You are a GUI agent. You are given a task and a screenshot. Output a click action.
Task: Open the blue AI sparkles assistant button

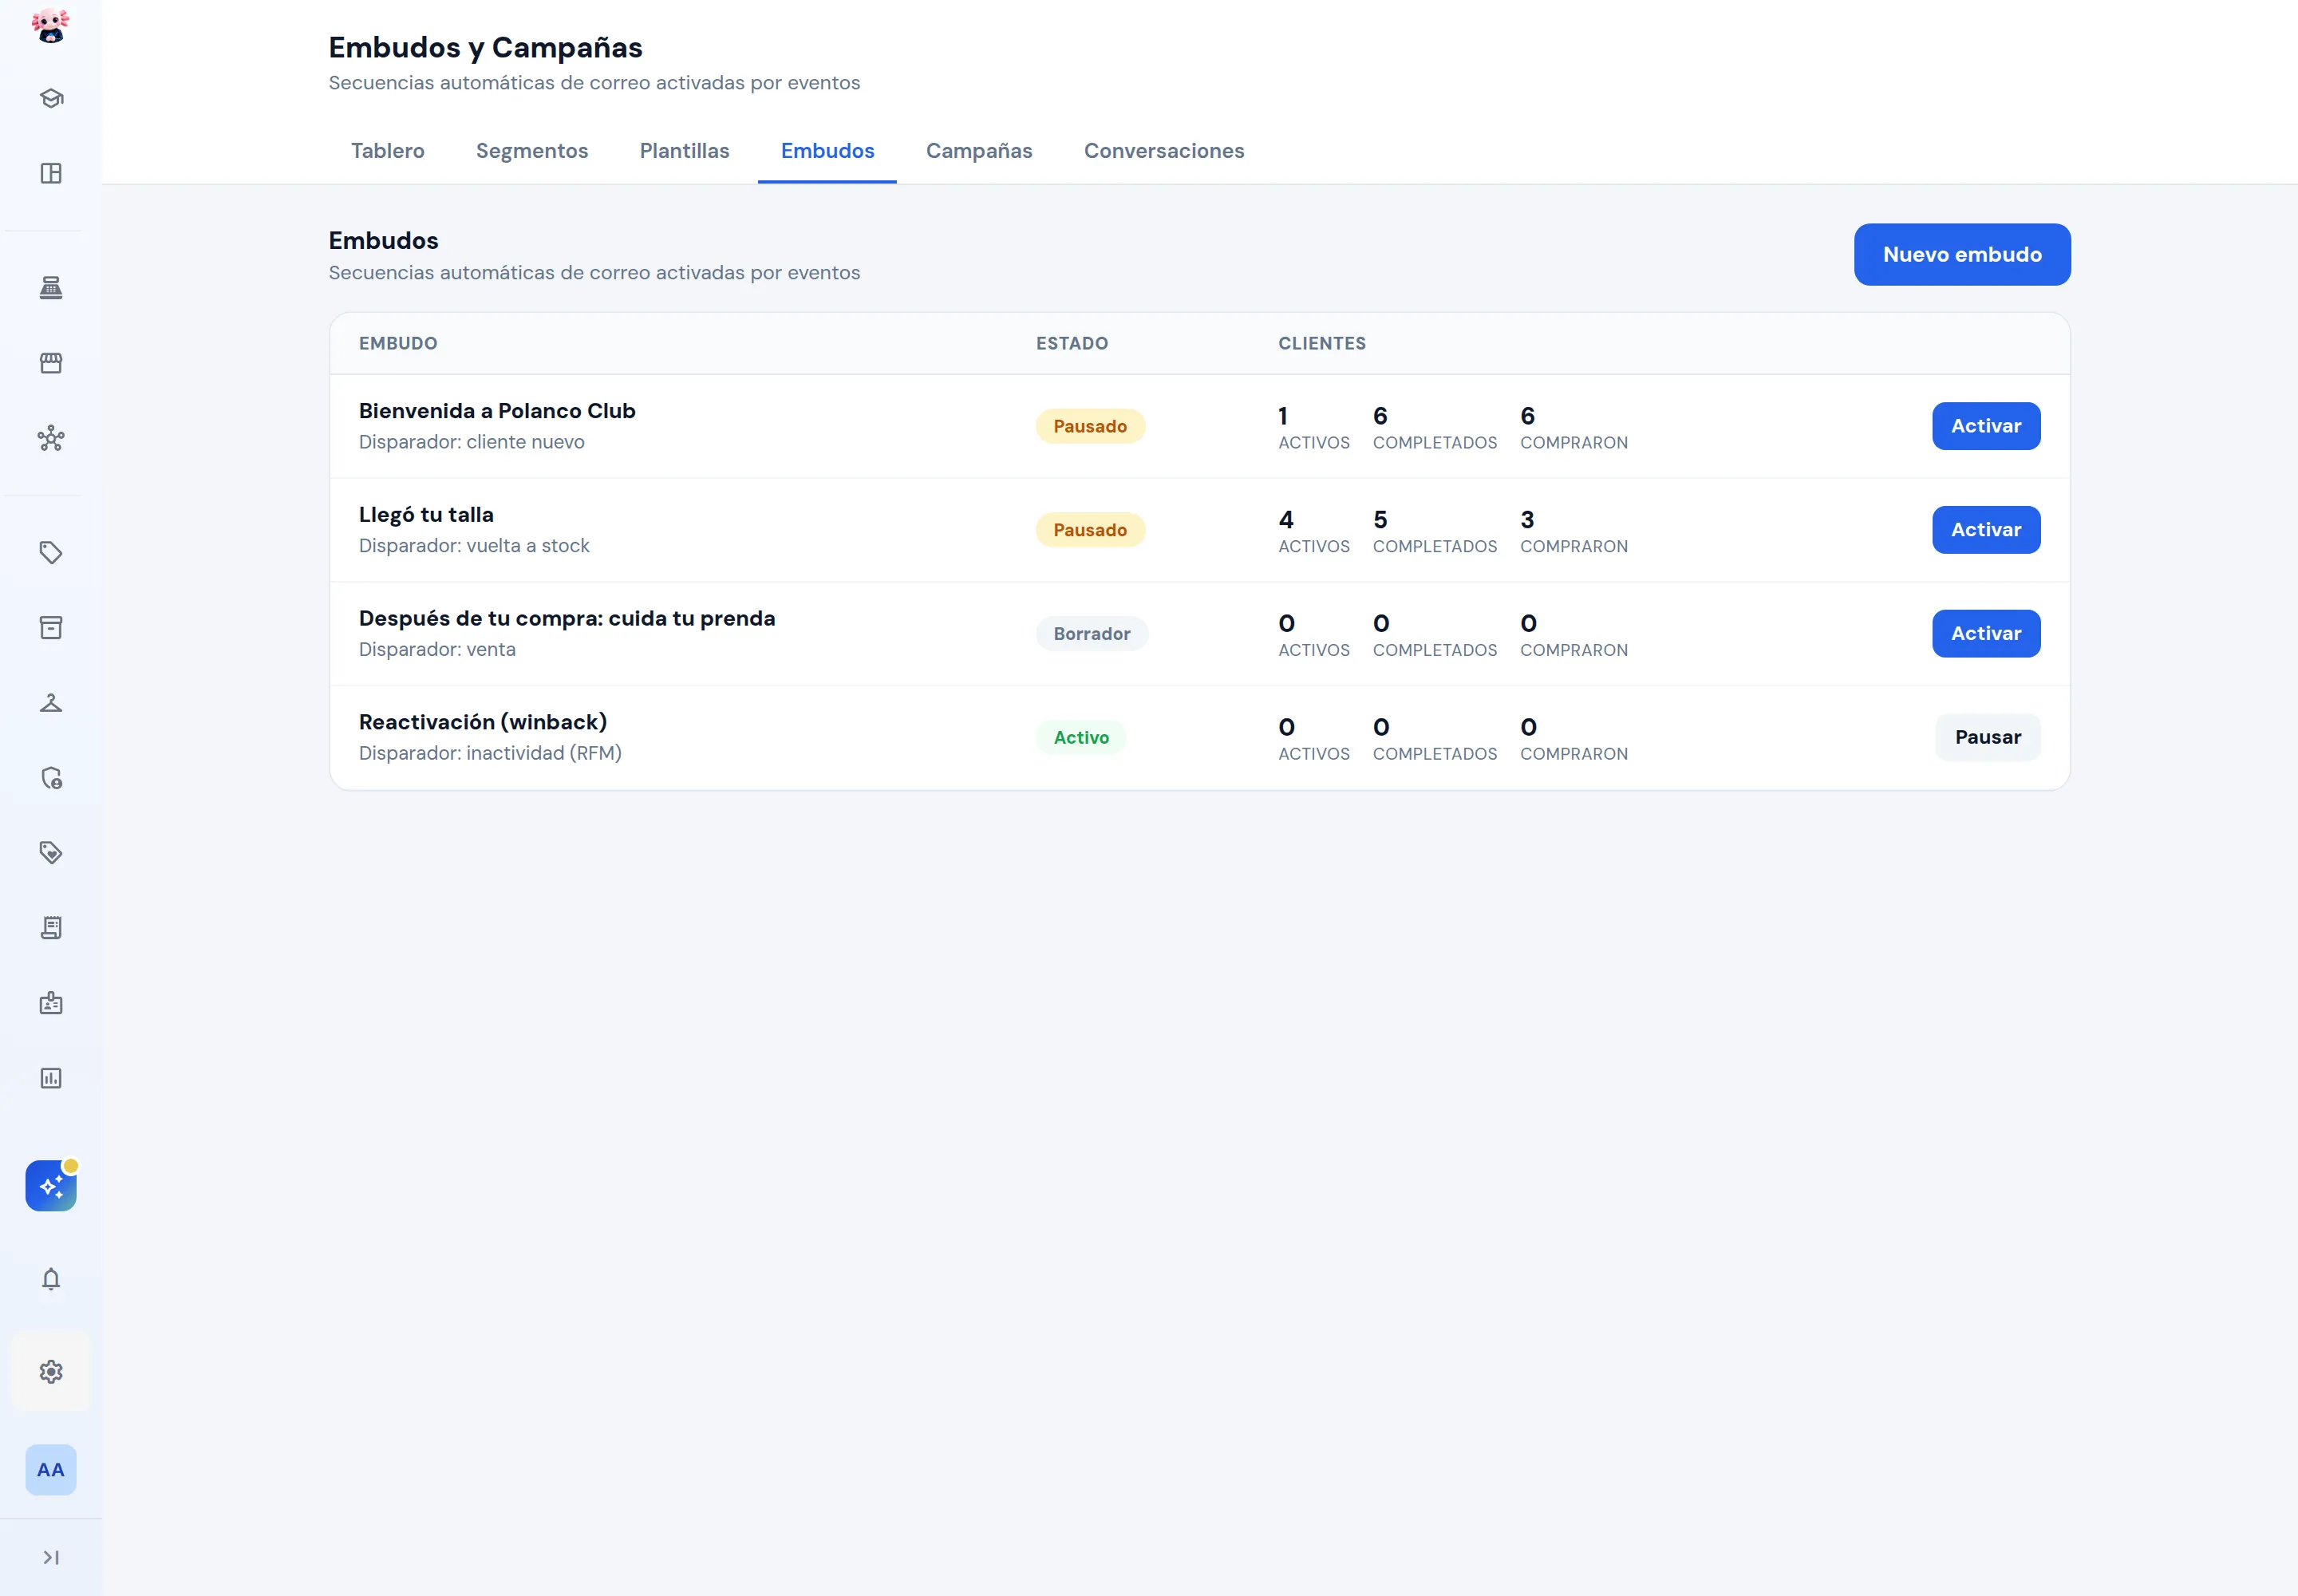[x=51, y=1186]
